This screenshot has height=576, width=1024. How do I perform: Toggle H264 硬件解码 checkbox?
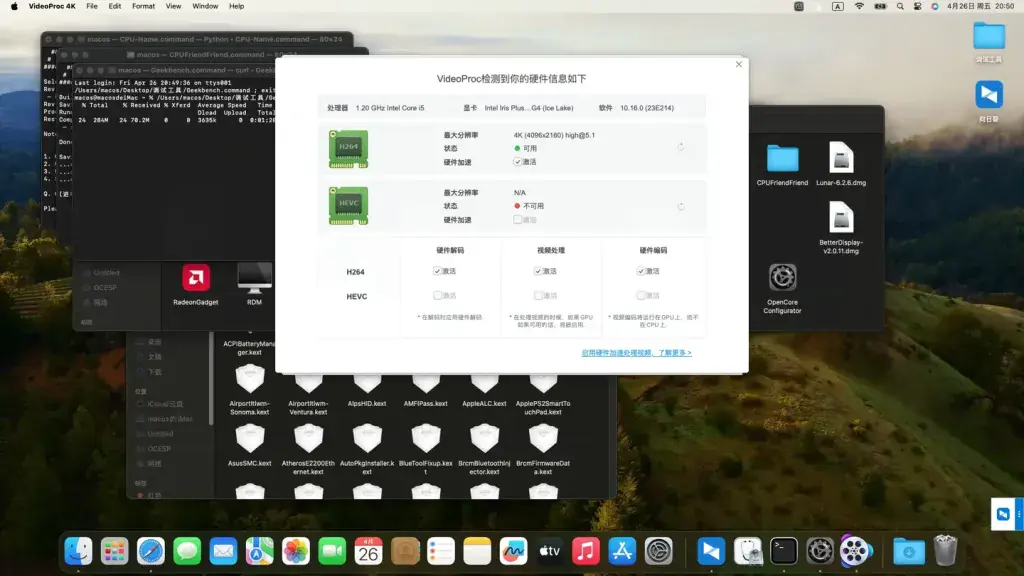click(437, 270)
